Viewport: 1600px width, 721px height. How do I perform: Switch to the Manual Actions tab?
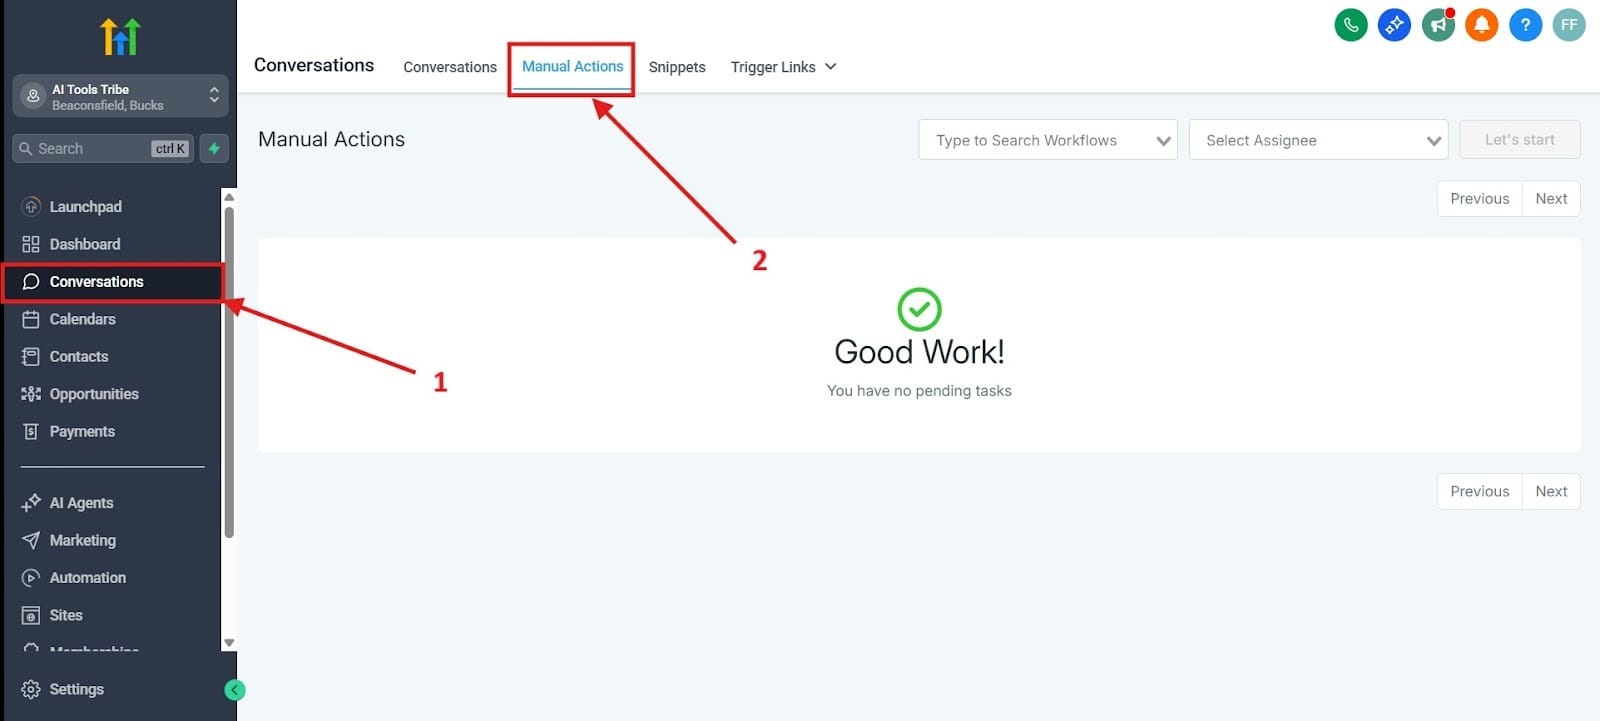(x=572, y=66)
